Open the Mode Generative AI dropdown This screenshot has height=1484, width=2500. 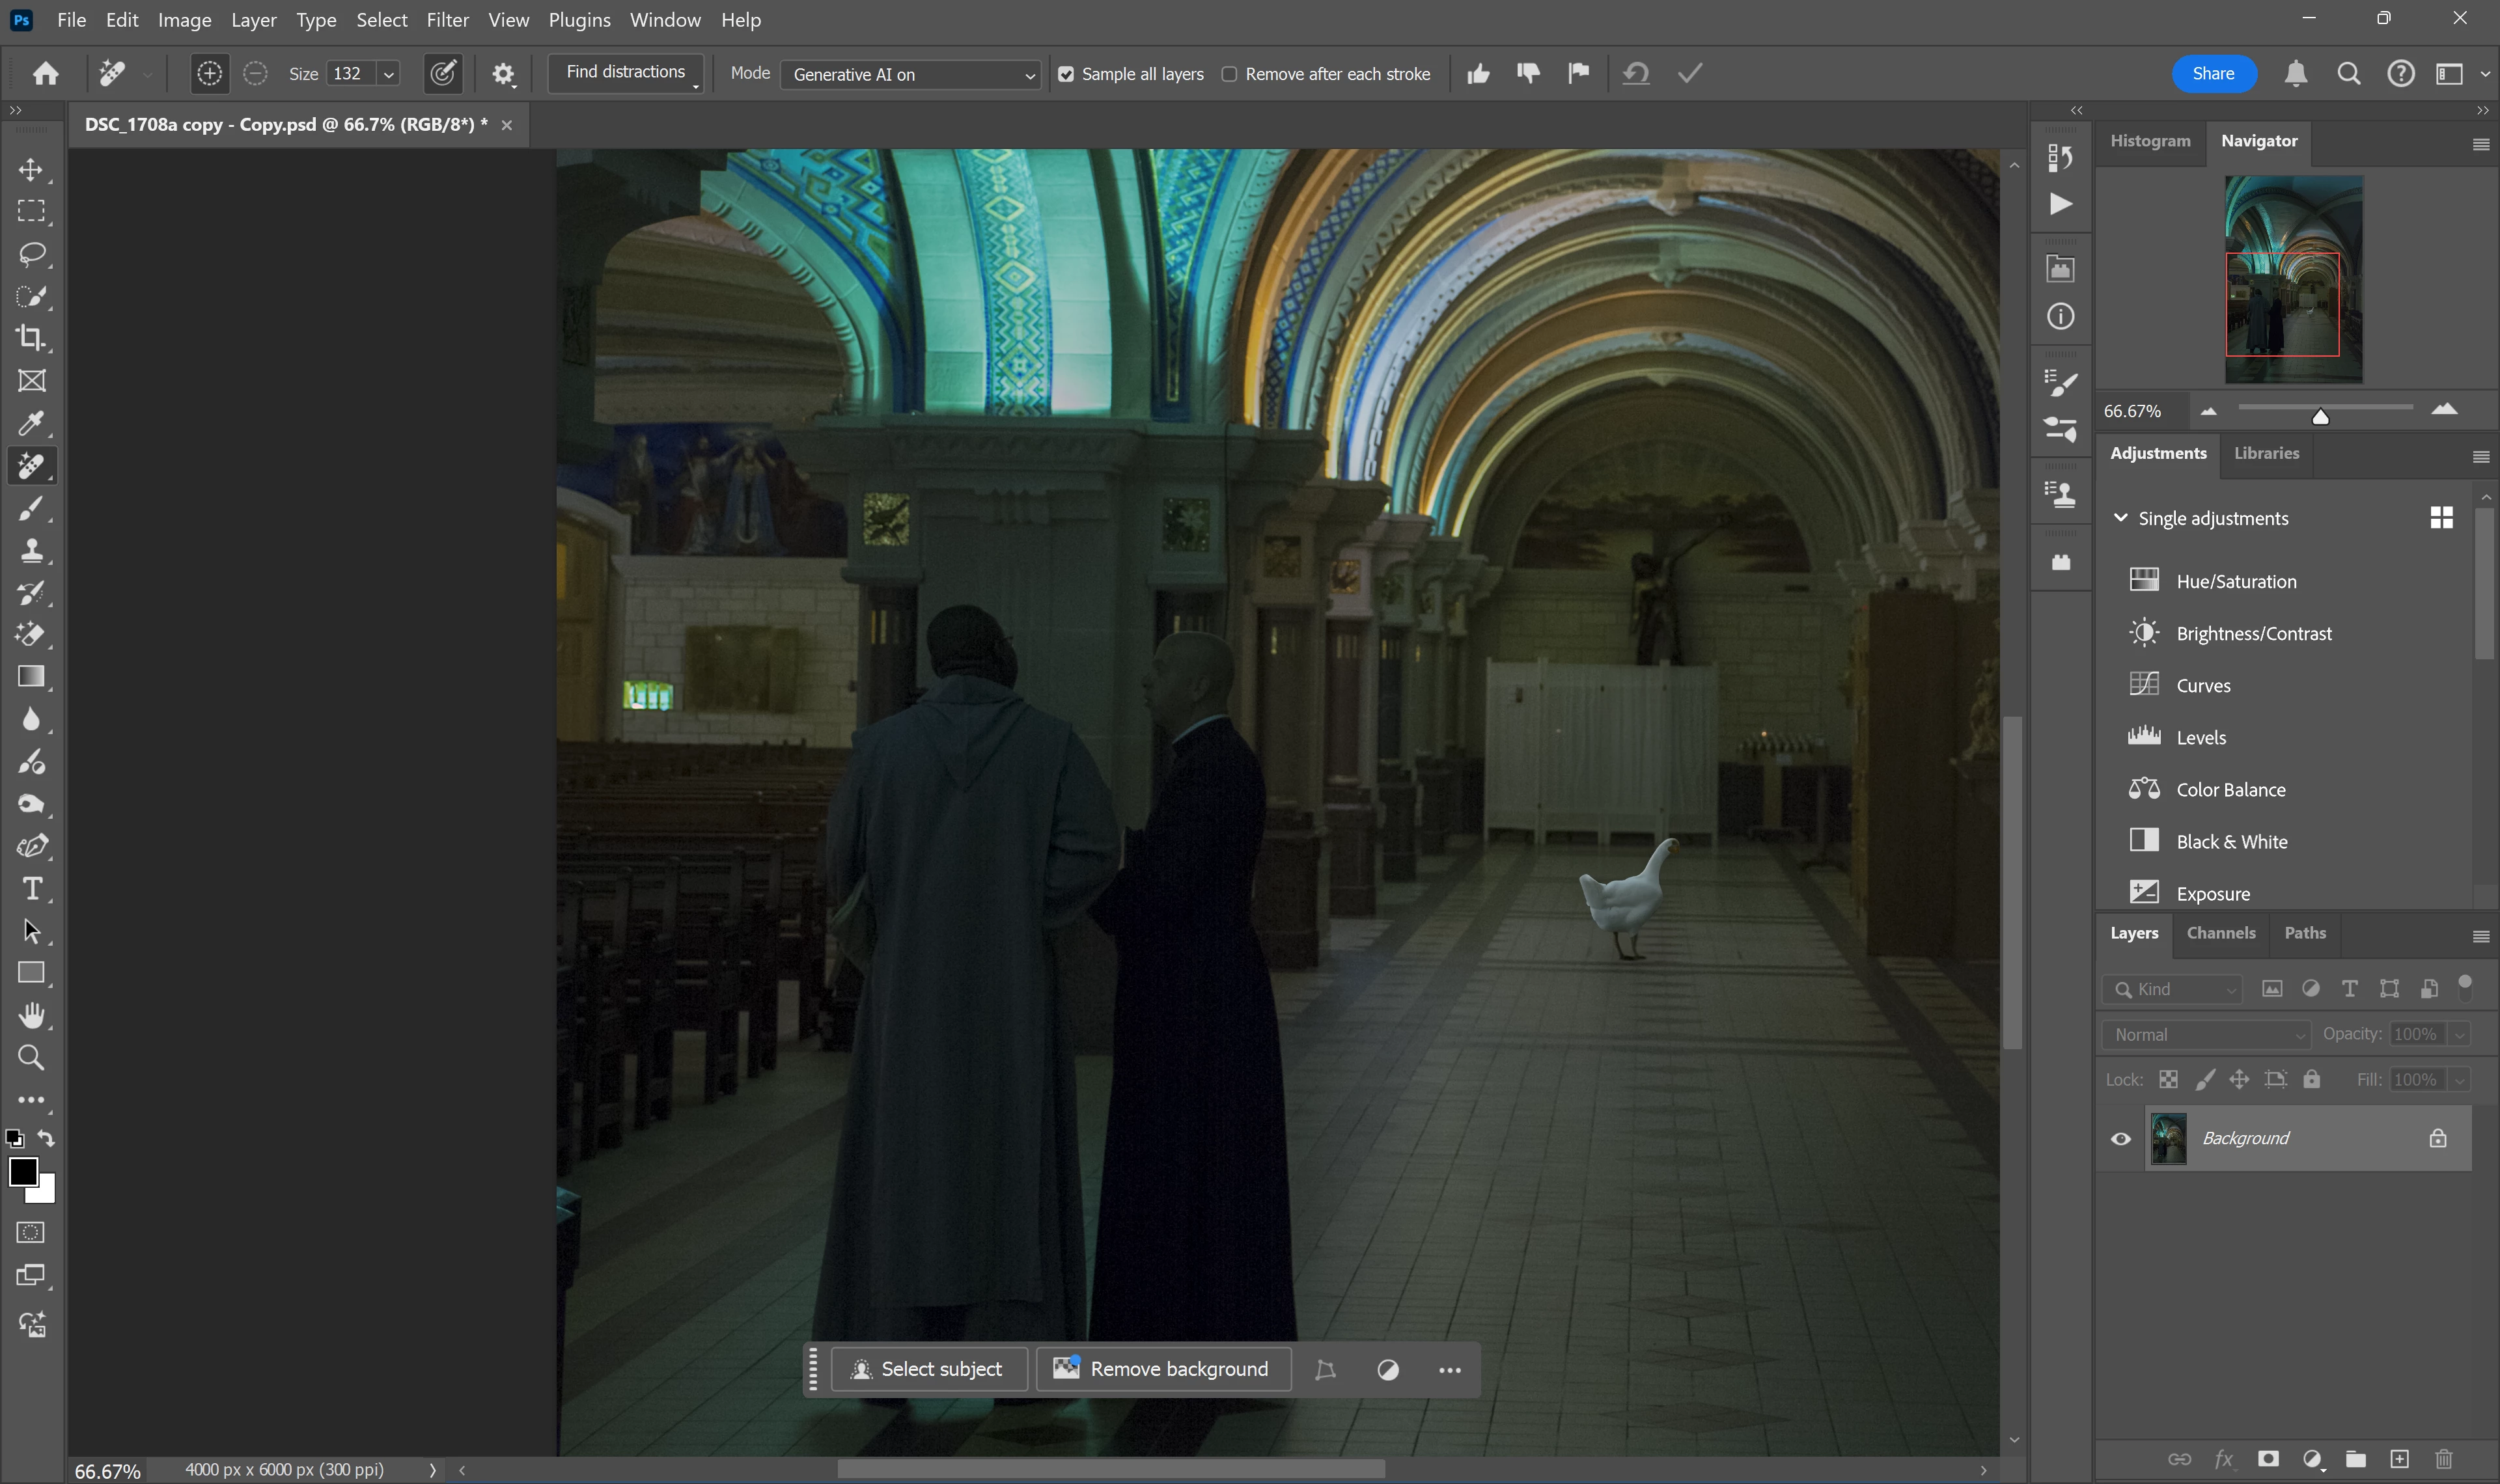click(x=910, y=75)
